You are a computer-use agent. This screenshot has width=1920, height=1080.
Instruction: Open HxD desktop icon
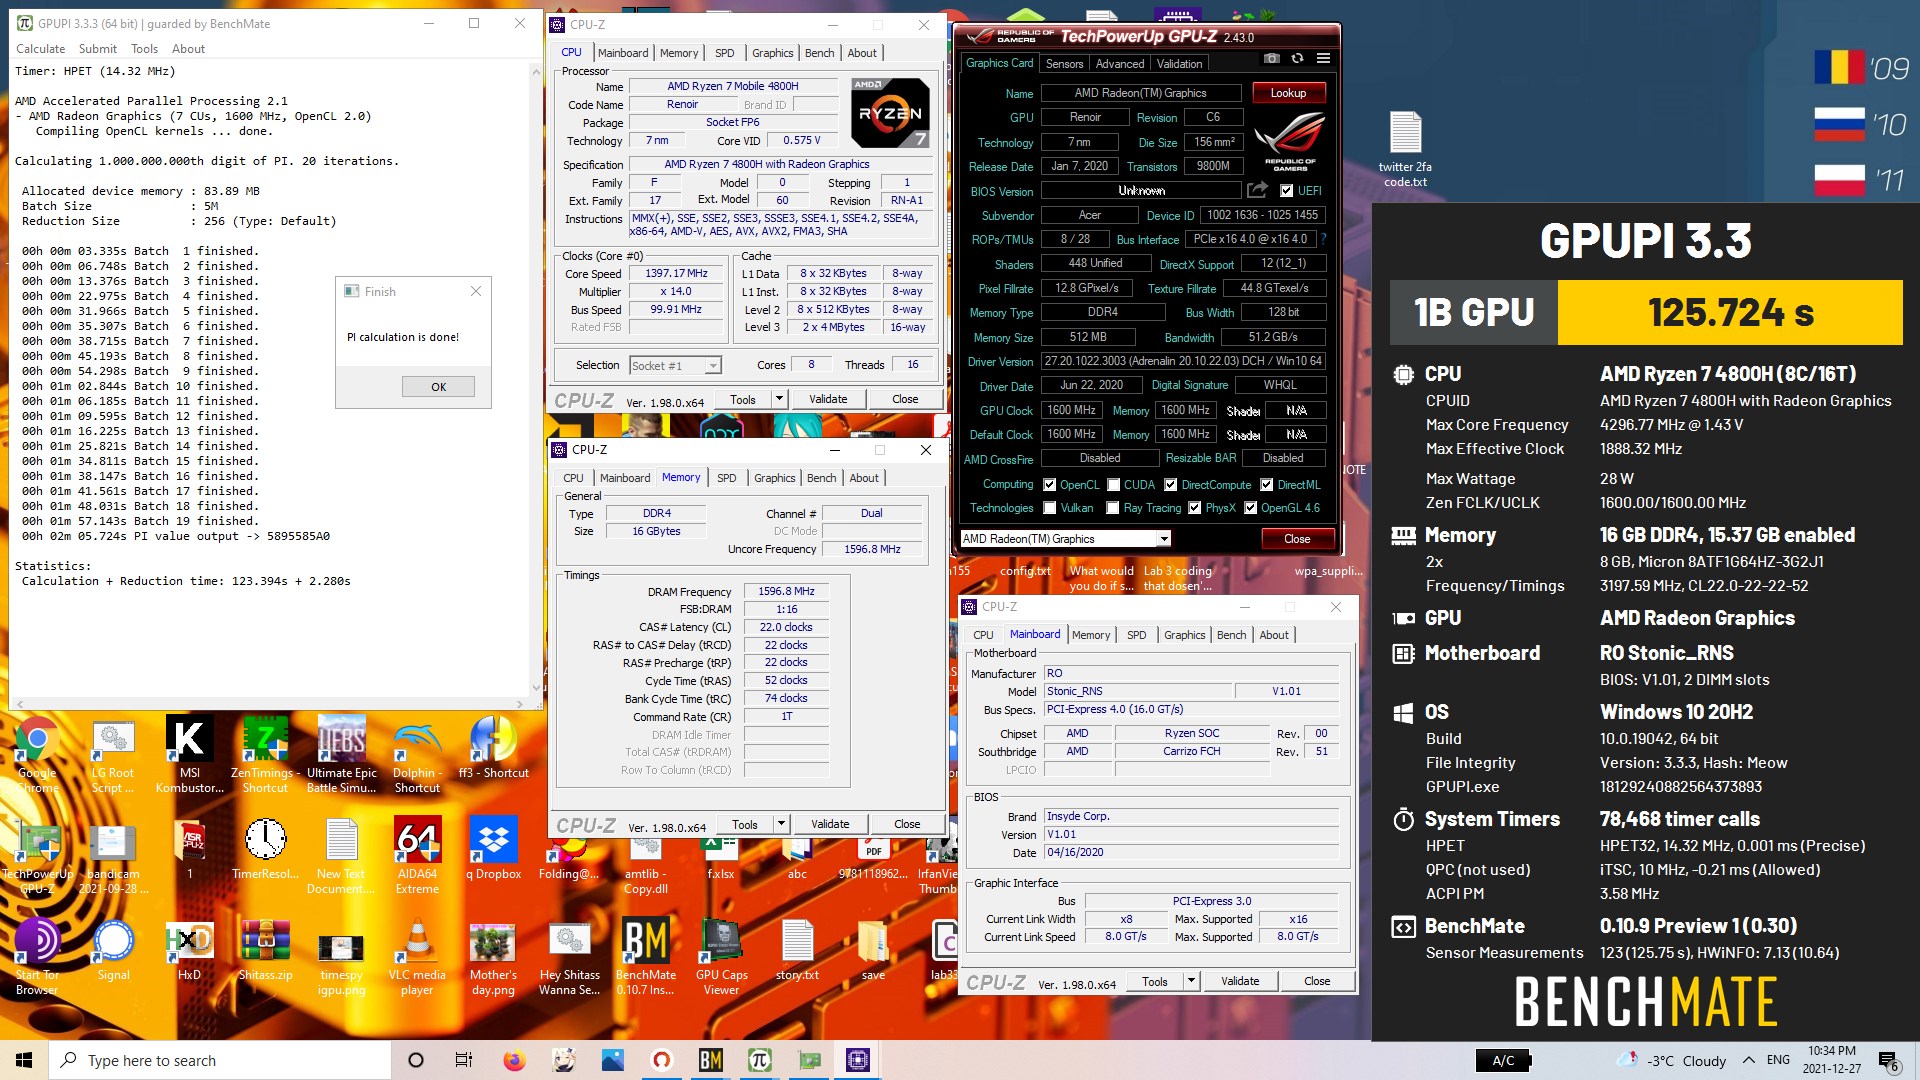(189, 952)
